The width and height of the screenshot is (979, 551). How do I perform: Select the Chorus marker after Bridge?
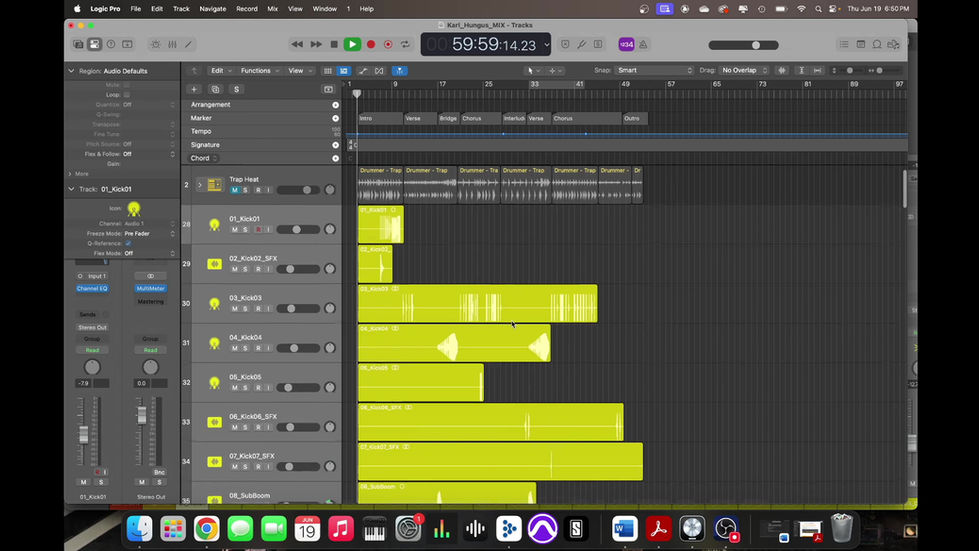480,118
